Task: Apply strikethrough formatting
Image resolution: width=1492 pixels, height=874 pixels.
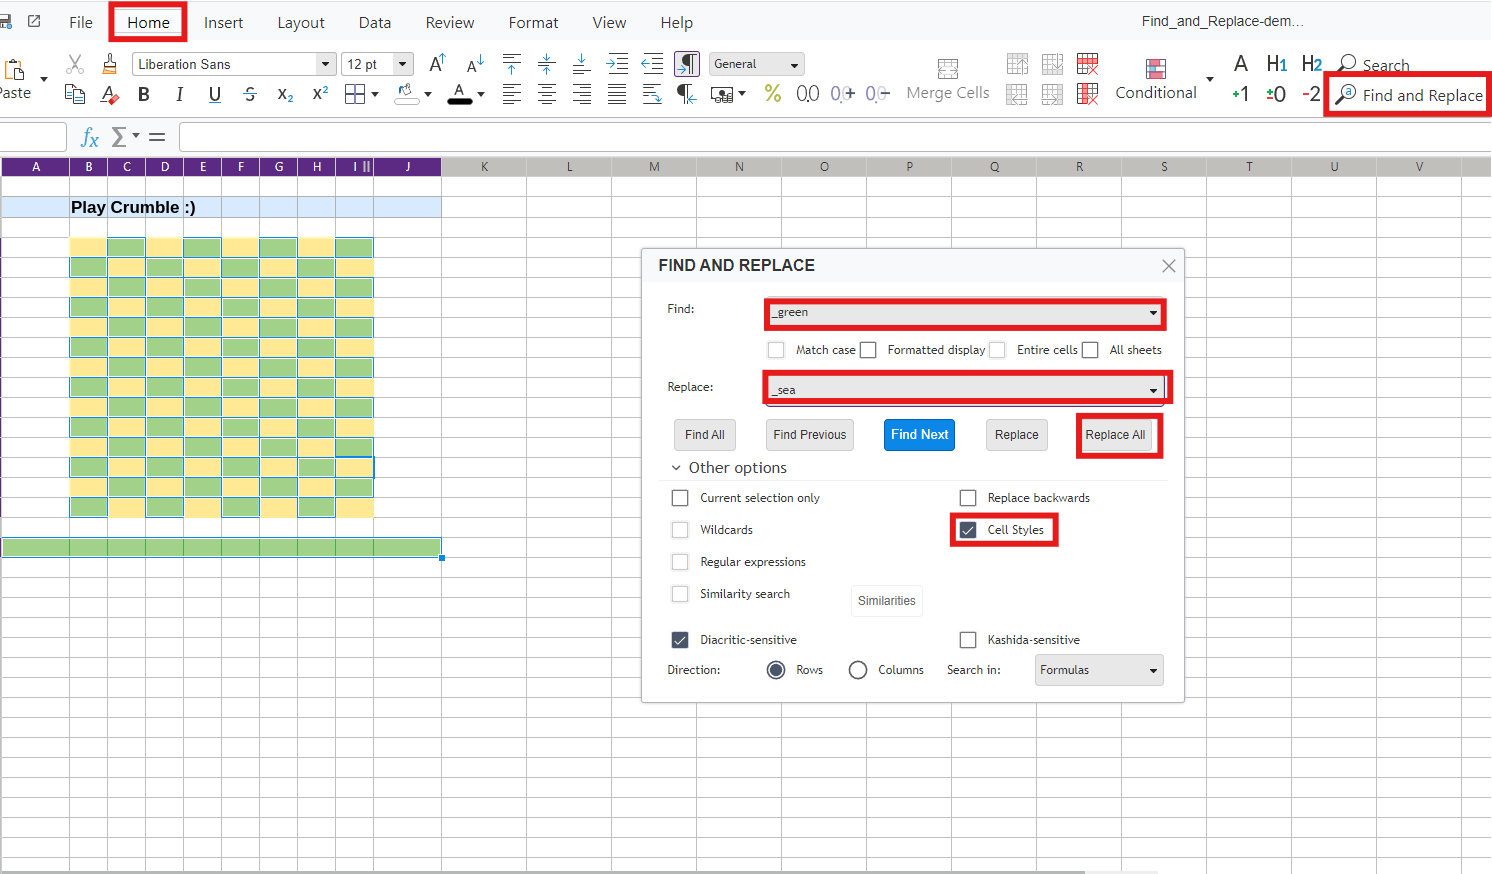Action: [x=250, y=93]
